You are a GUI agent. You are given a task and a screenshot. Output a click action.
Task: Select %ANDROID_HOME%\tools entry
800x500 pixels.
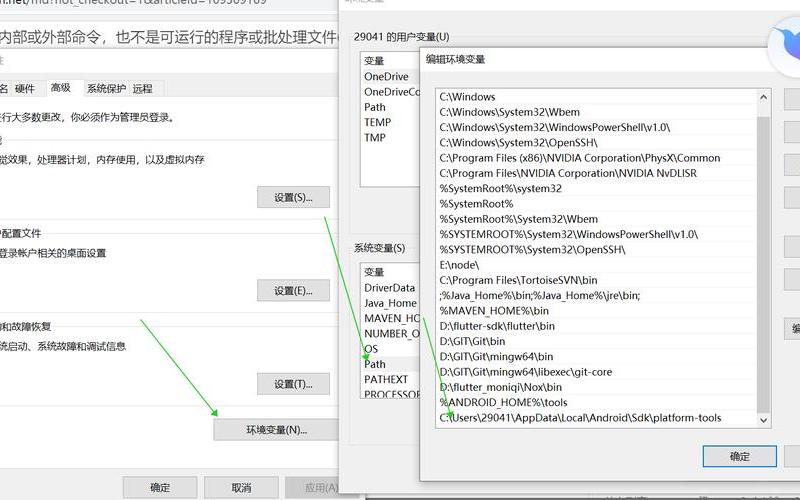point(597,403)
